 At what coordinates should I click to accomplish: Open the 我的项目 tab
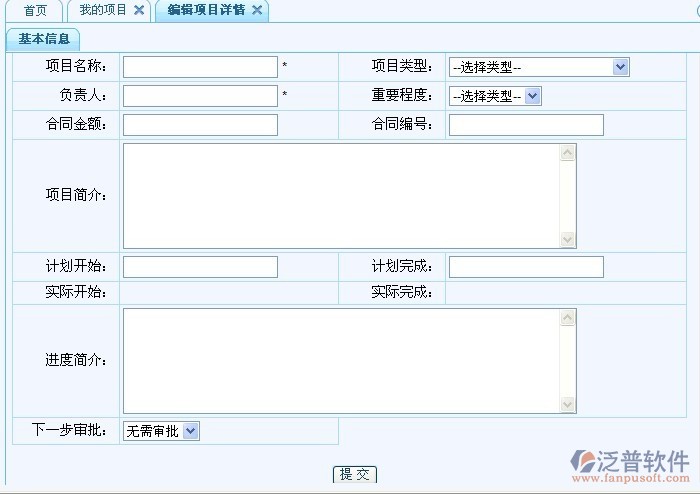coord(102,10)
